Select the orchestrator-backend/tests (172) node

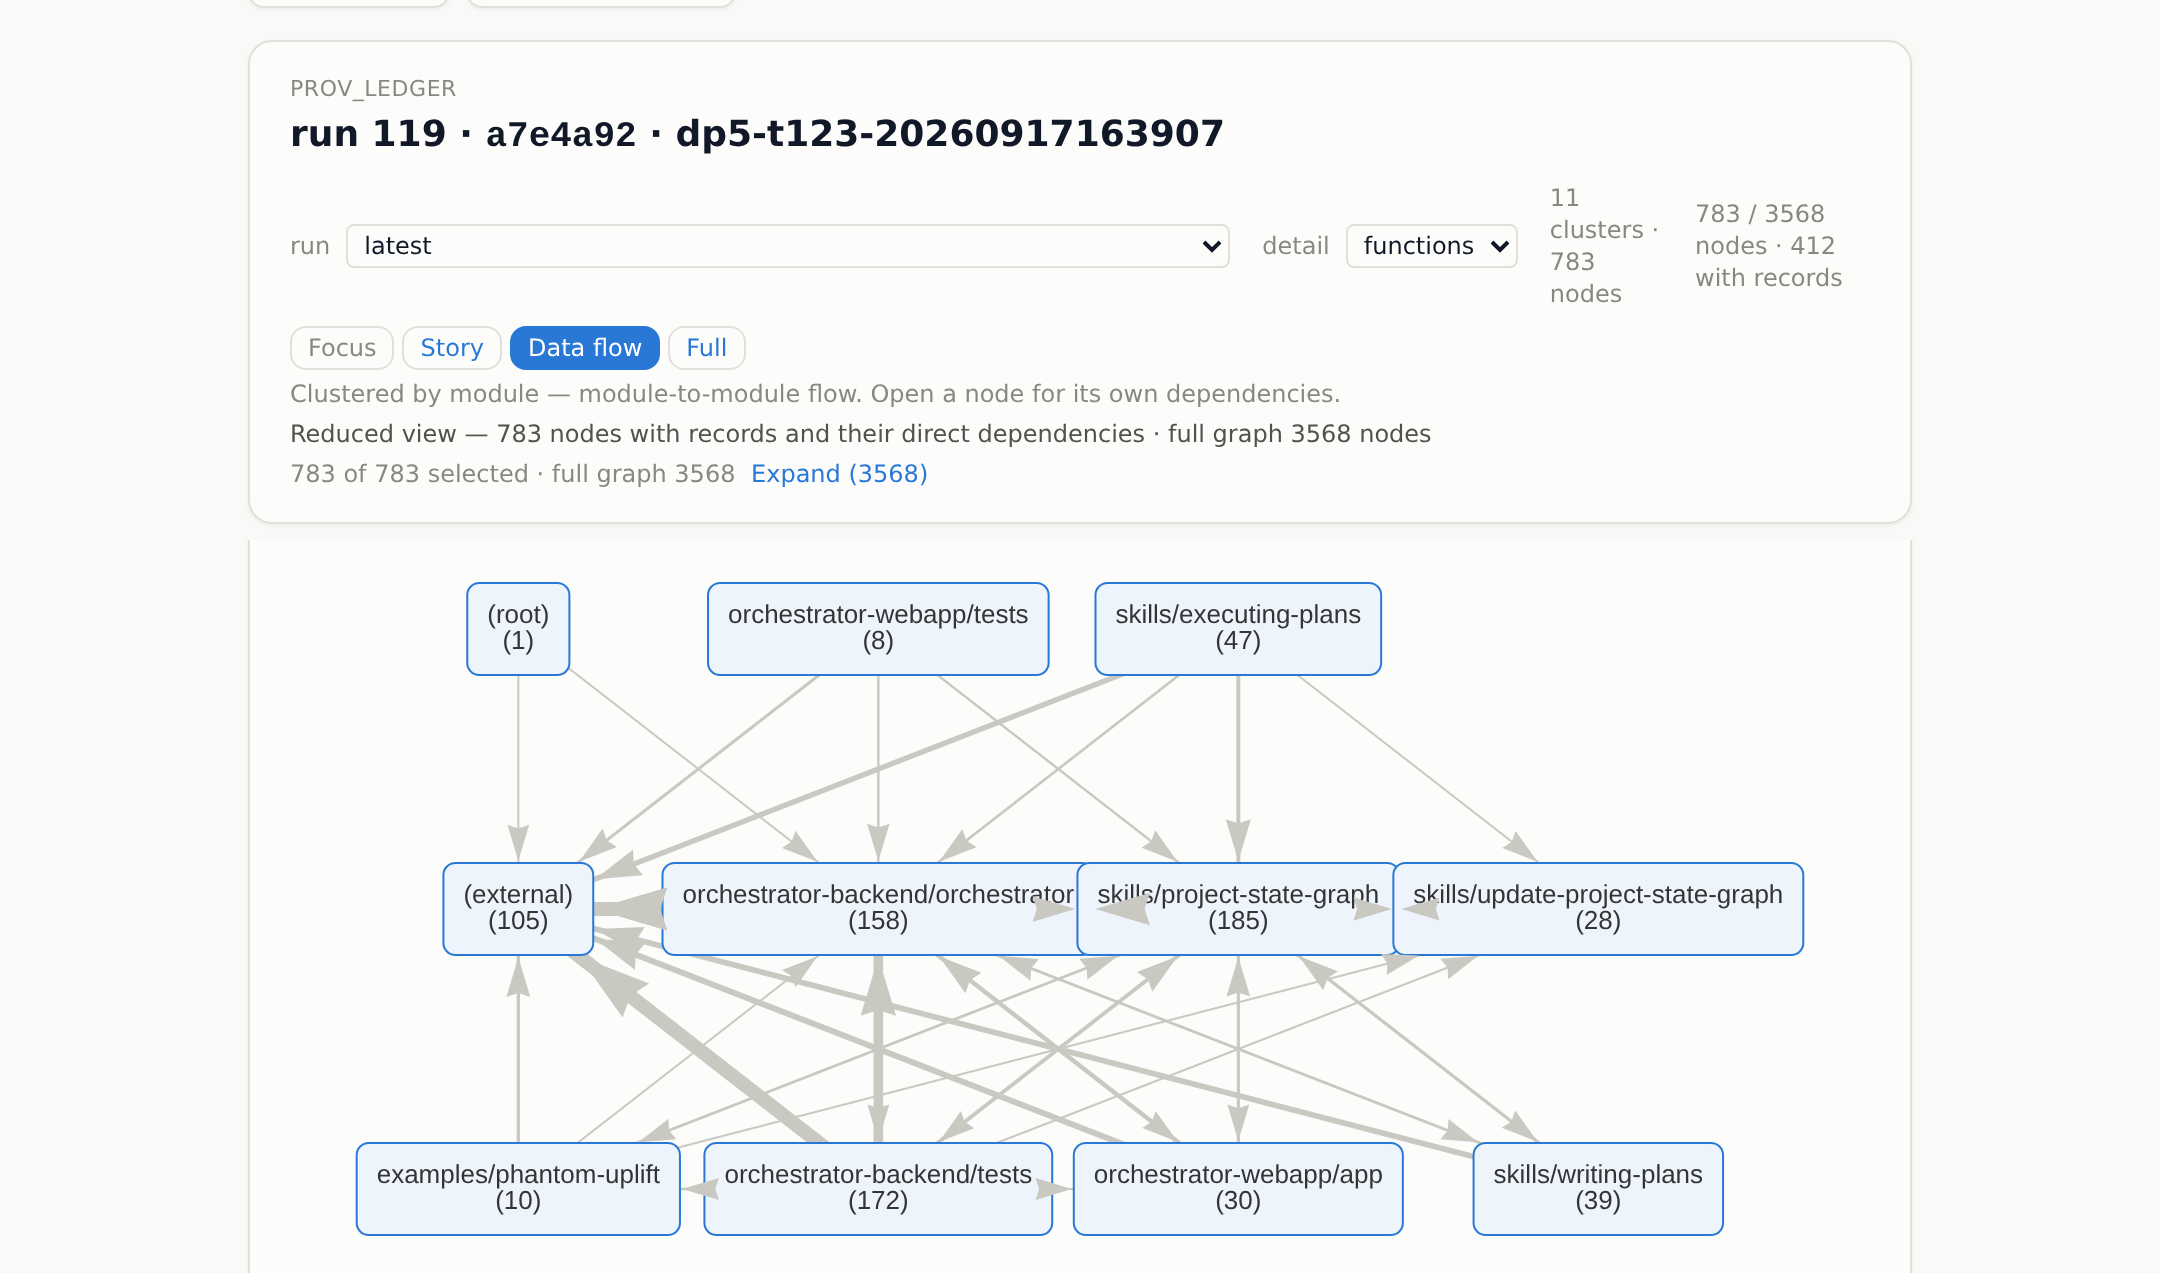[878, 1189]
